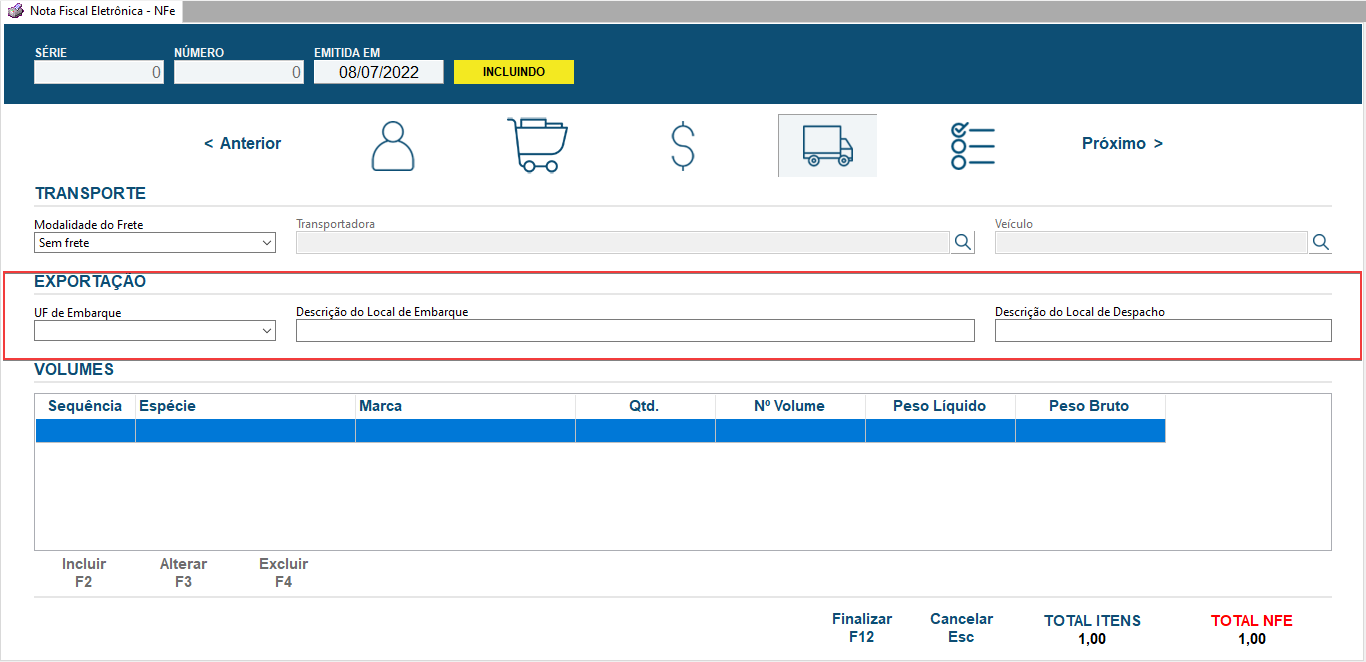Advance with Próximo >
The height and width of the screenshot is (662, 1366).
click(1122, 144)
